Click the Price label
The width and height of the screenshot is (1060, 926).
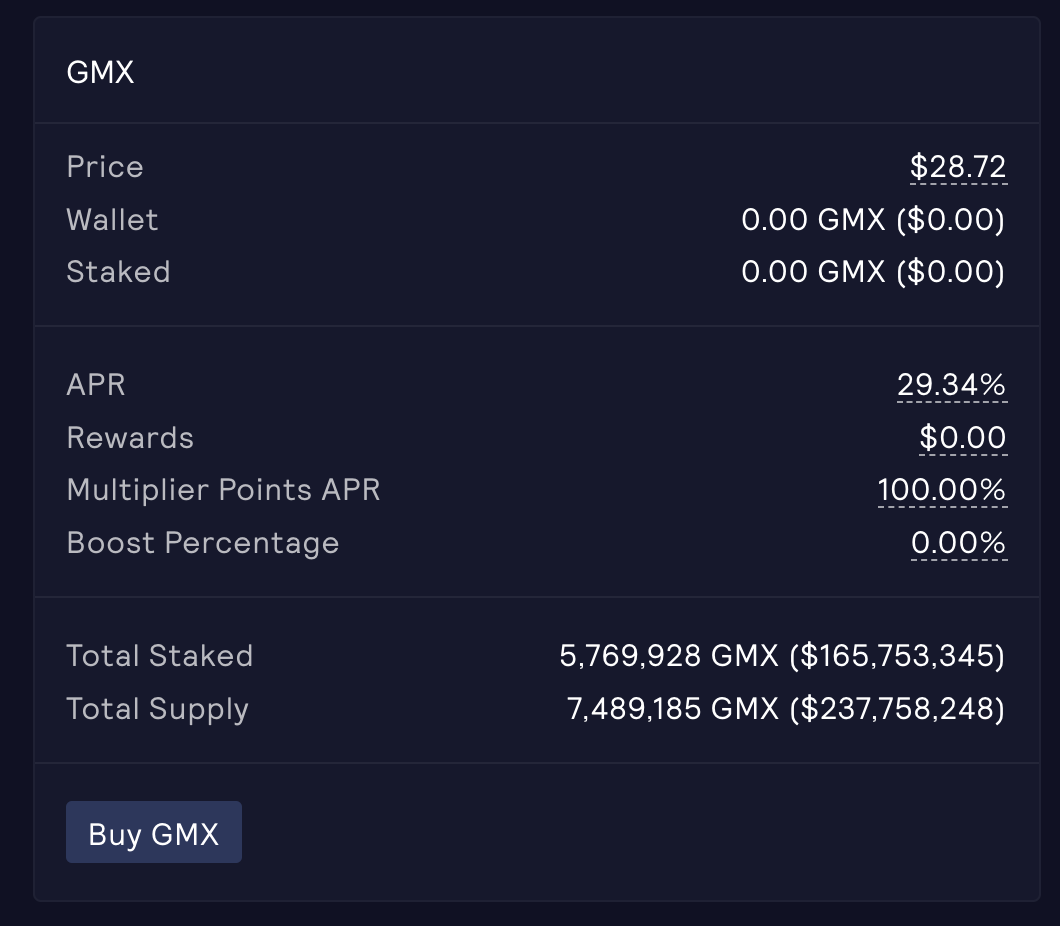coord(105,167)
